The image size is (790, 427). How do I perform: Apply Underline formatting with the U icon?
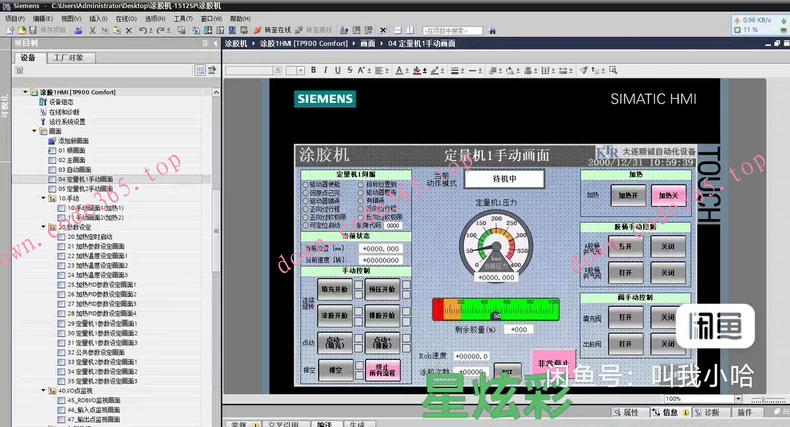point(337,70)
